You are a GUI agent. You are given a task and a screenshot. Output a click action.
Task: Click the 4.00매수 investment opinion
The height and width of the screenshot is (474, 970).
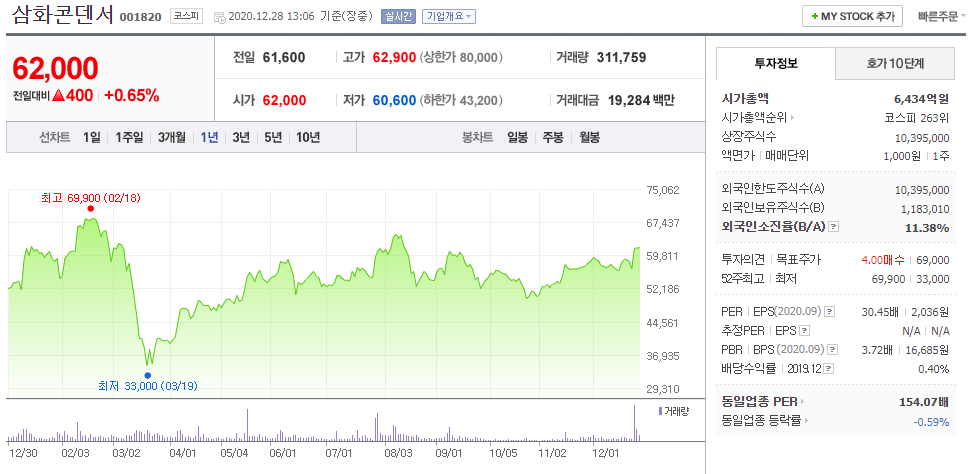pyautogui.click(x=882, y=260)
